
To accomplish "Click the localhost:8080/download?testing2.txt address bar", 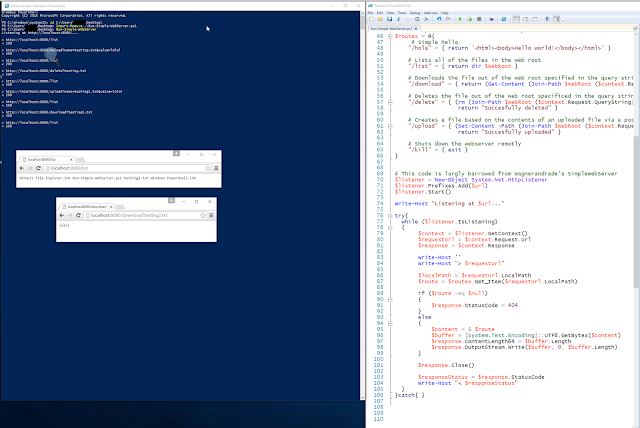I will tap(145, 215).
